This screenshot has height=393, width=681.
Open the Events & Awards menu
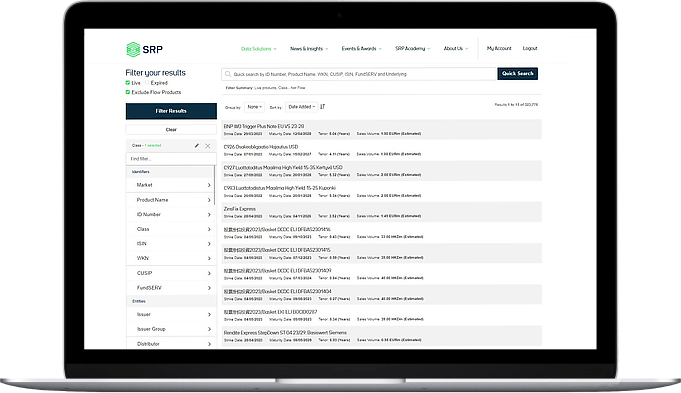(362, 49)
